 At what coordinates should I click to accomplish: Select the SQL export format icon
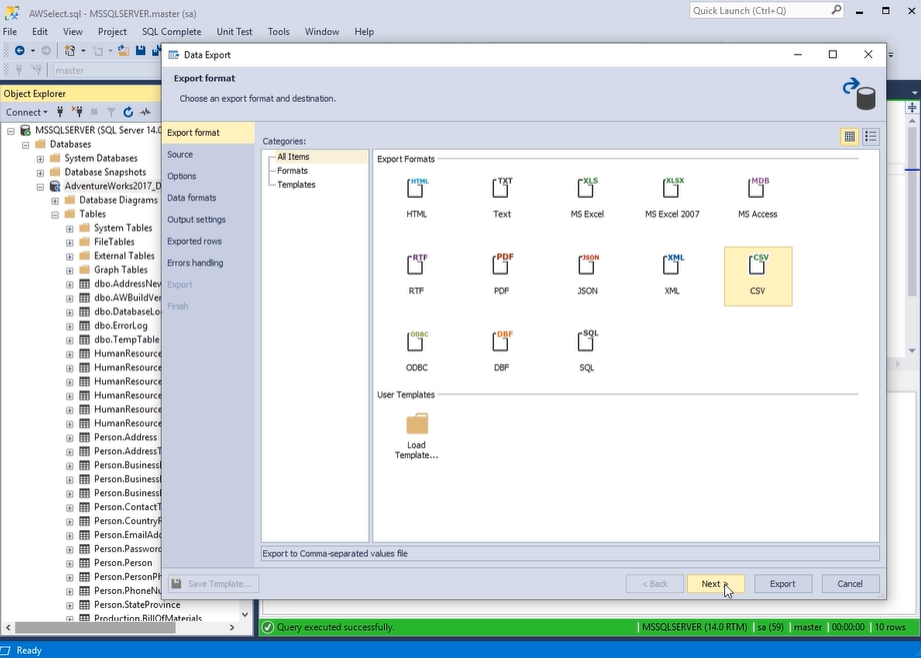pyautogui.click(x=587, y=342)
